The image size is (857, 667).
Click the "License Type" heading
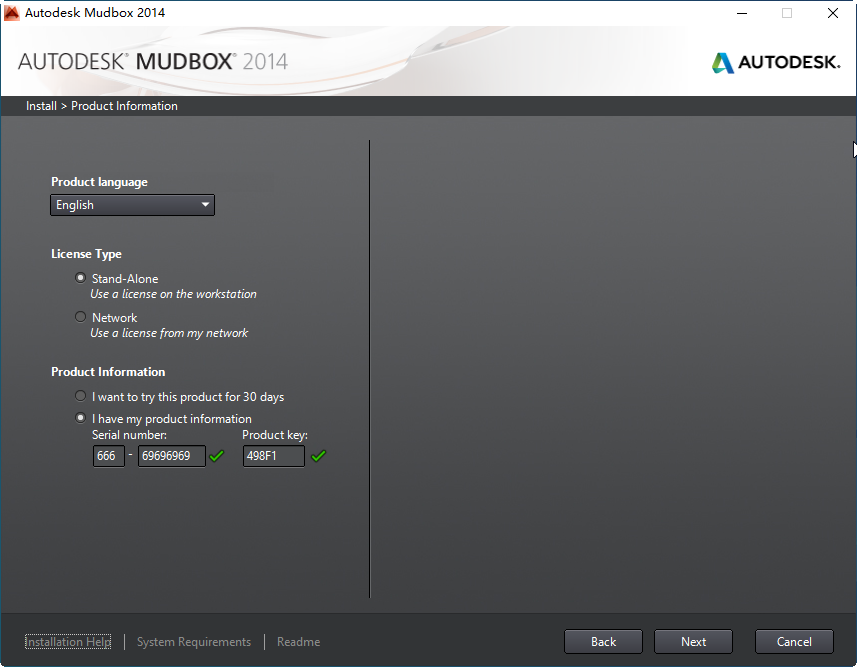[86, 254]
